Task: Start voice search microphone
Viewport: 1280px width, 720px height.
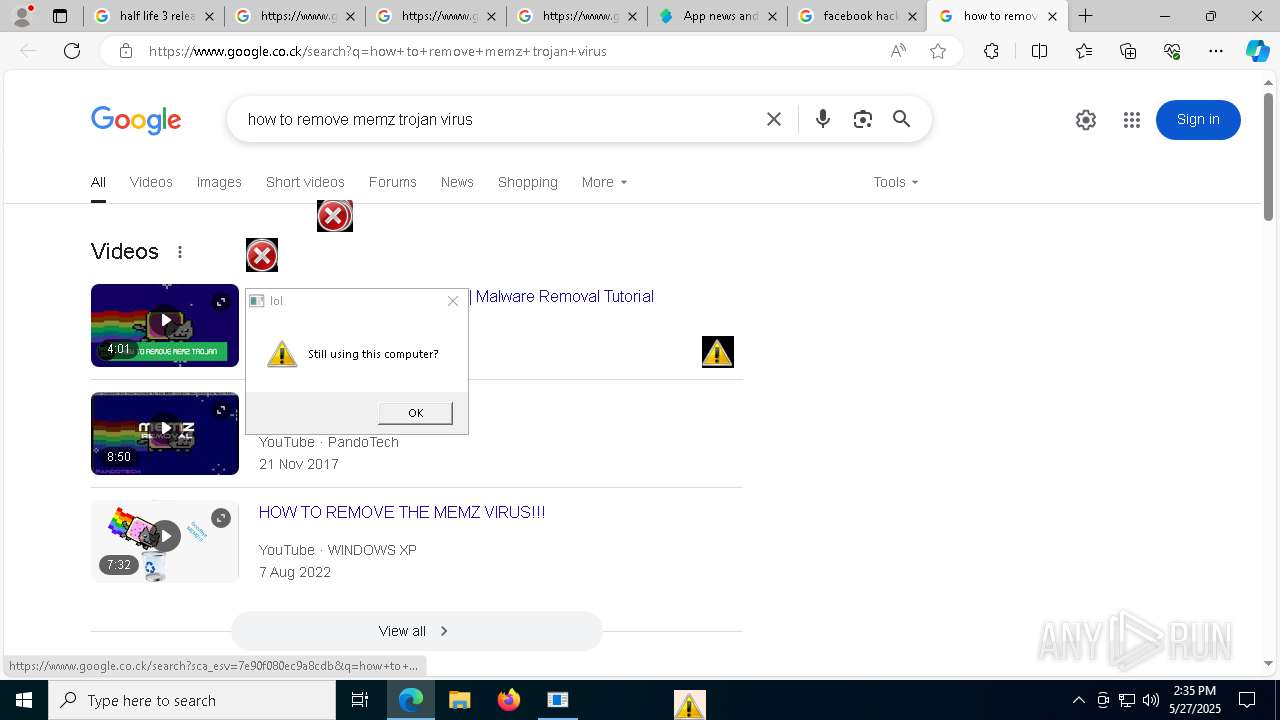Action: pyautogui.click(x=823, y=119)
